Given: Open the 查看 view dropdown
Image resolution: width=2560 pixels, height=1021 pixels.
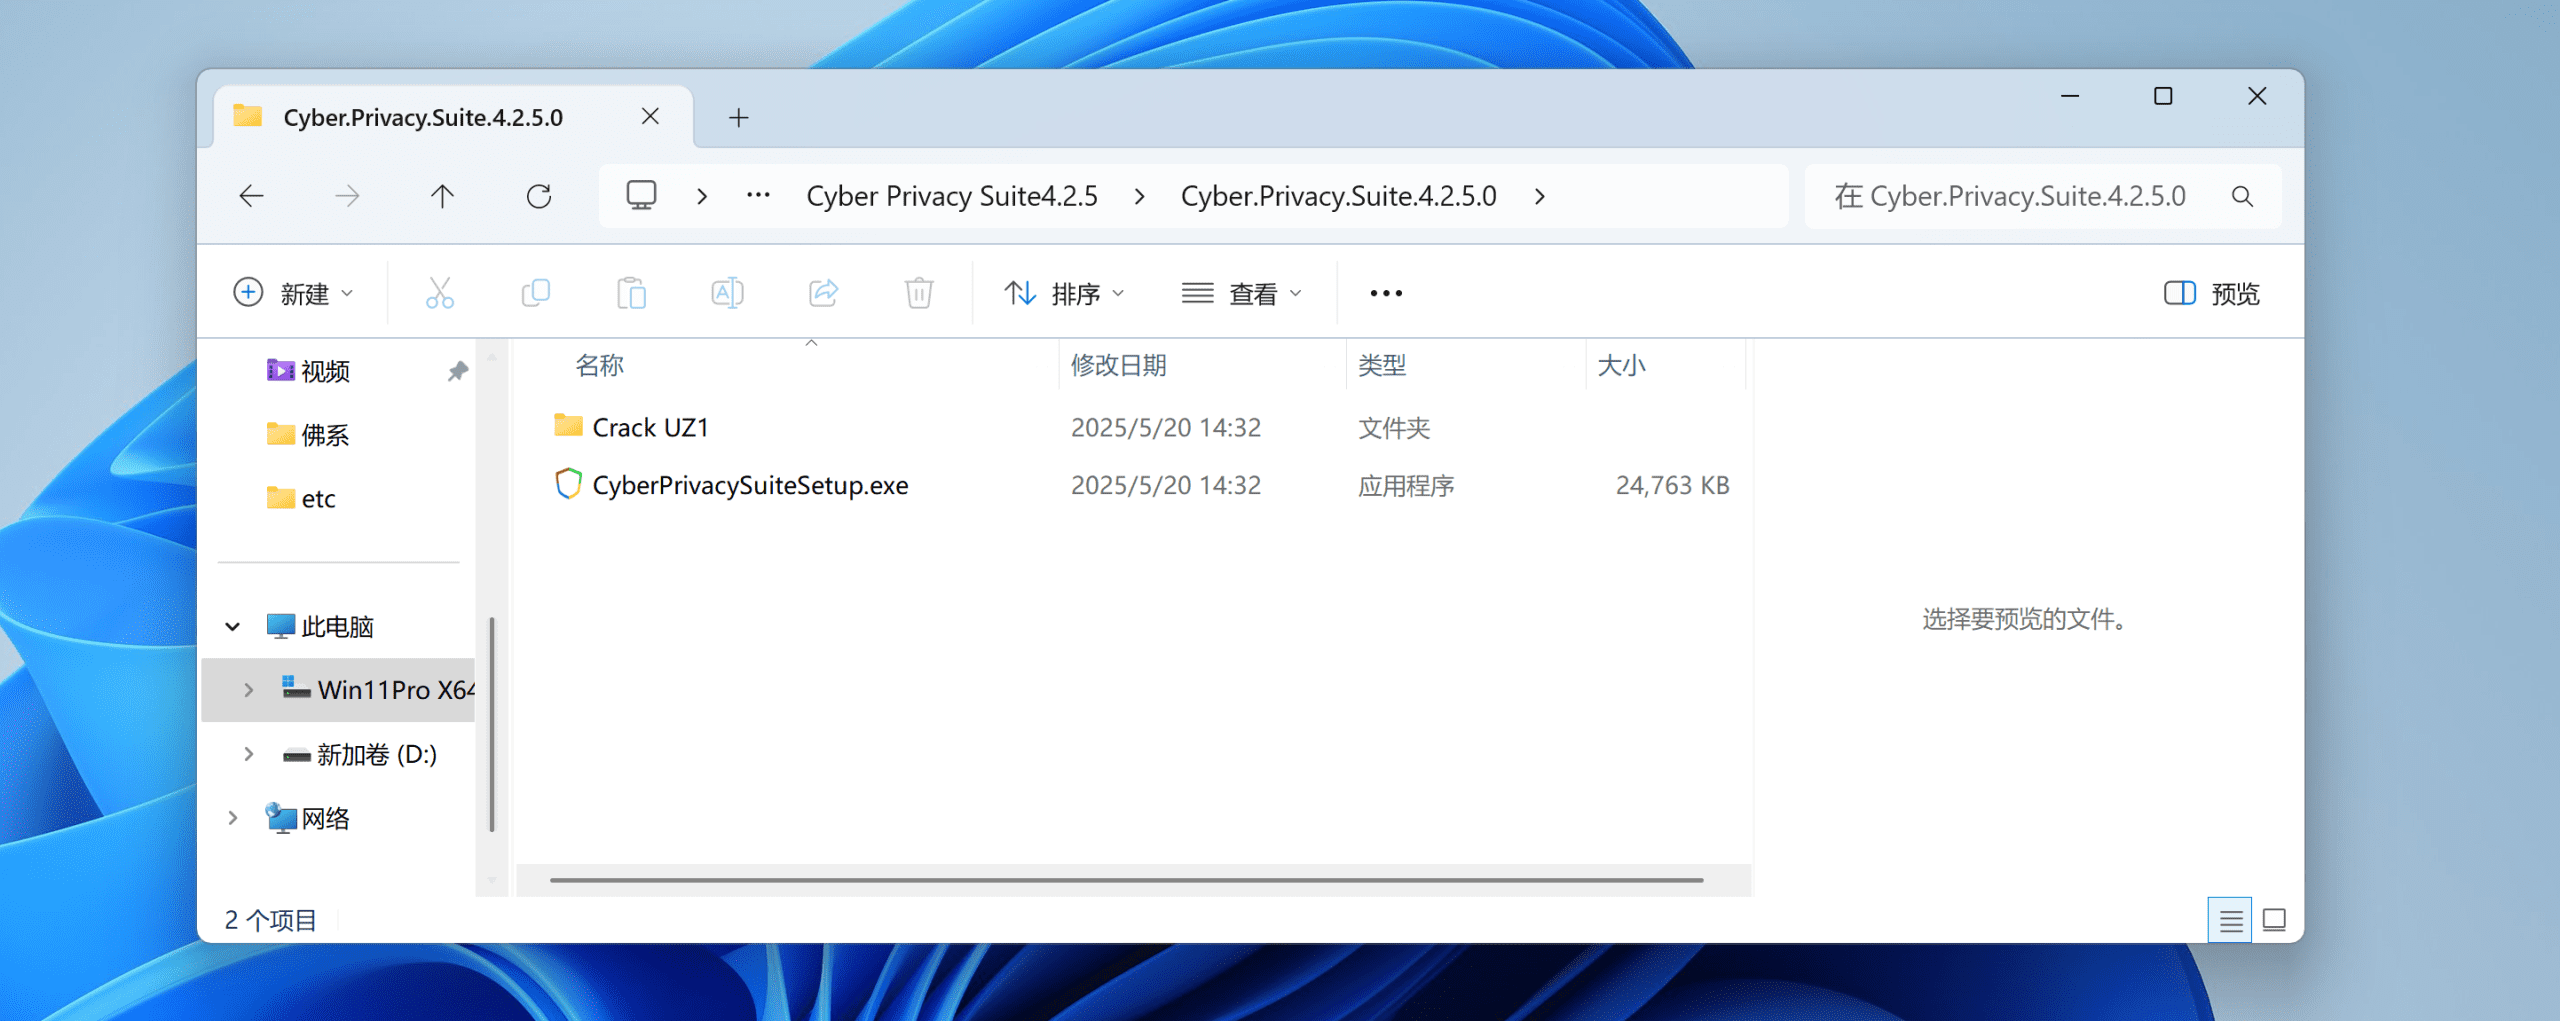Looking at the screenshot, I should [1241, 293].
